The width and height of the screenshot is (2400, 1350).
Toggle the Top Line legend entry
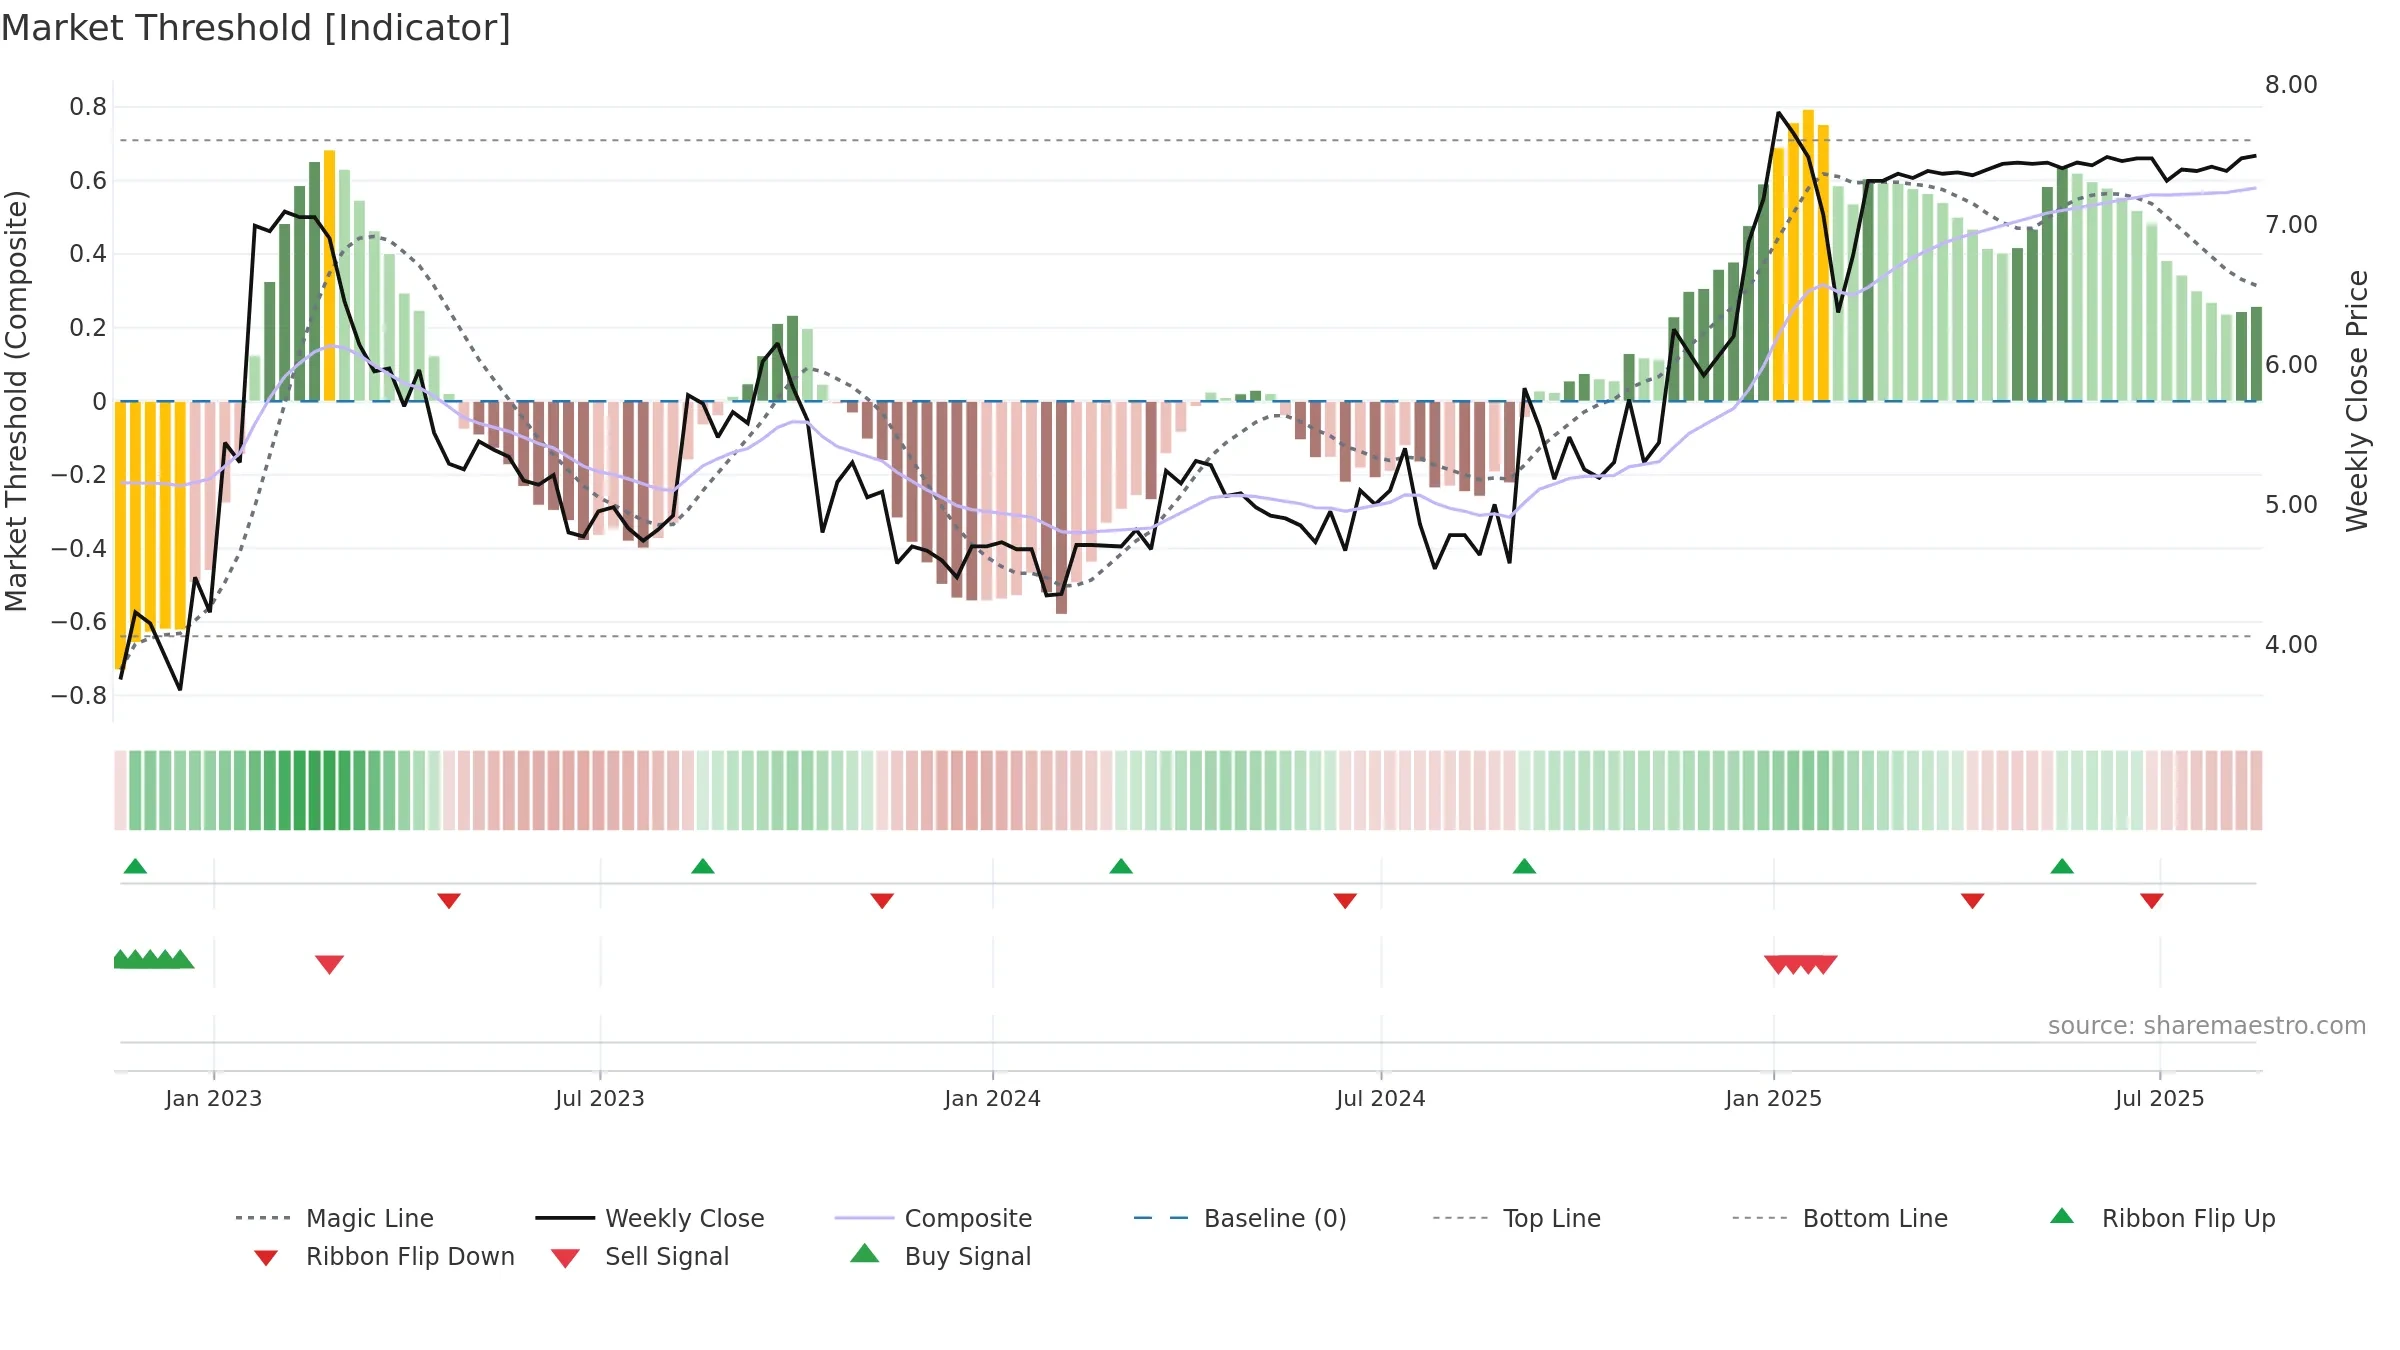[x=1516, y=1218]
